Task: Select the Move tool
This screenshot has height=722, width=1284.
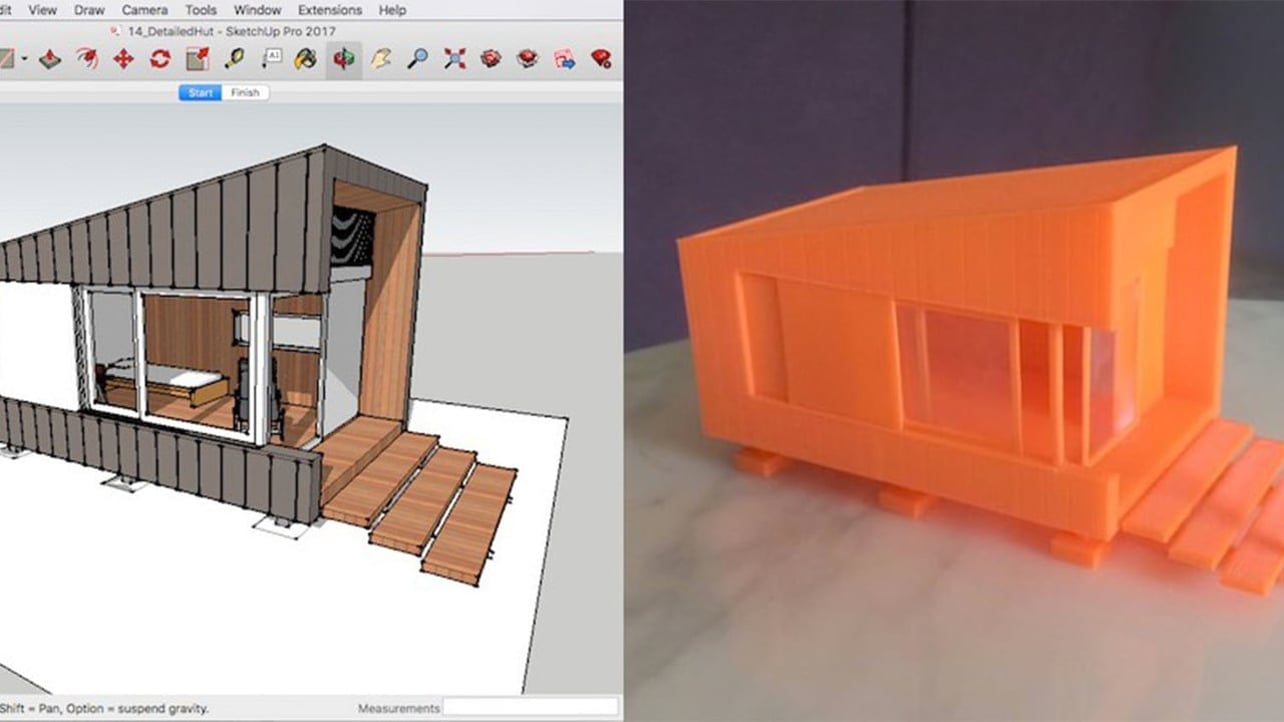Action: [123, 59]
